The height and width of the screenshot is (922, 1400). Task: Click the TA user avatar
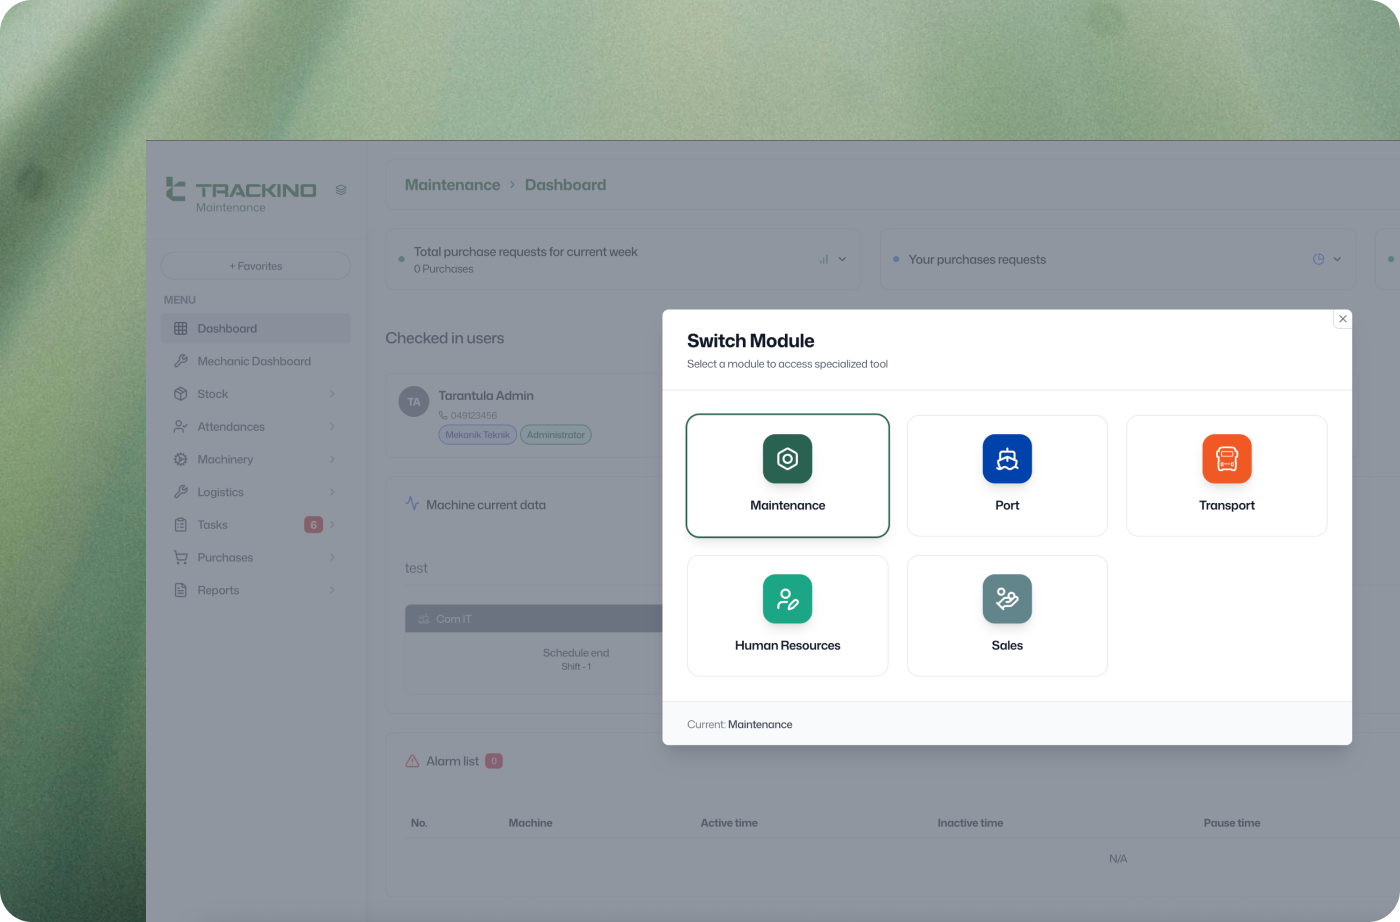pos(413,402)
